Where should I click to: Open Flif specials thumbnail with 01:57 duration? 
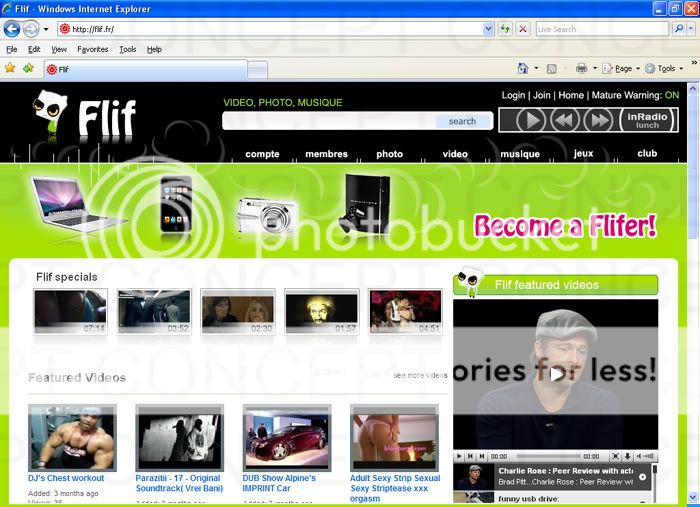click(x=321, y=312)
